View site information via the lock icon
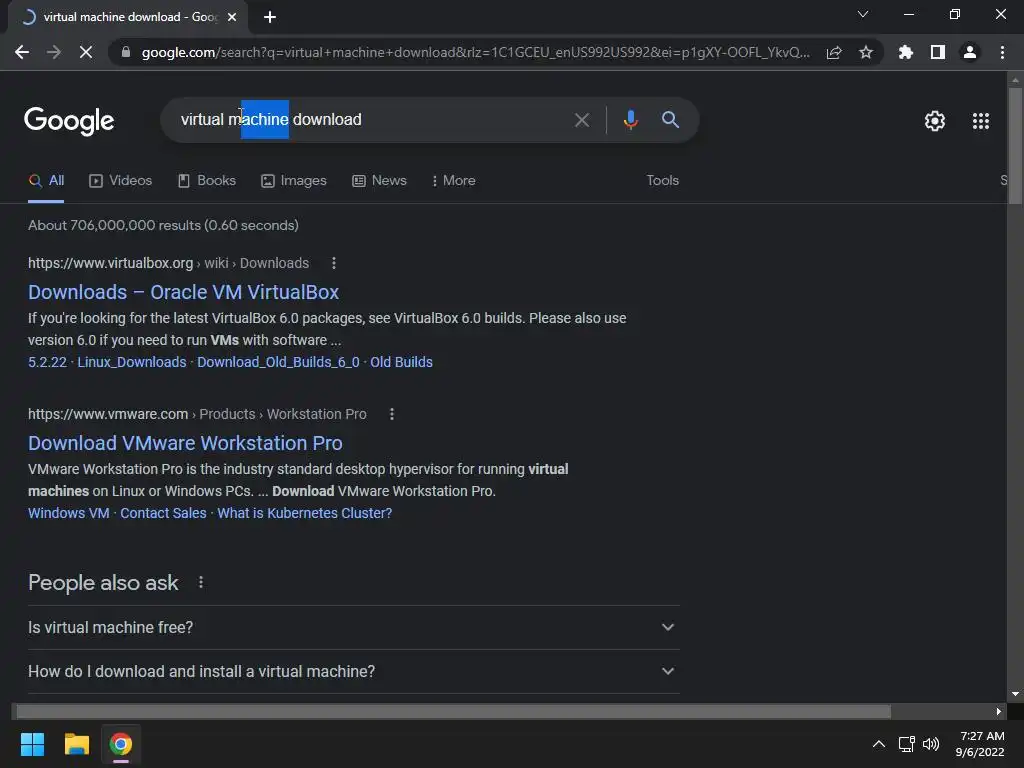The width and height of the screenshot is (1024, 768). pos(126,52)
